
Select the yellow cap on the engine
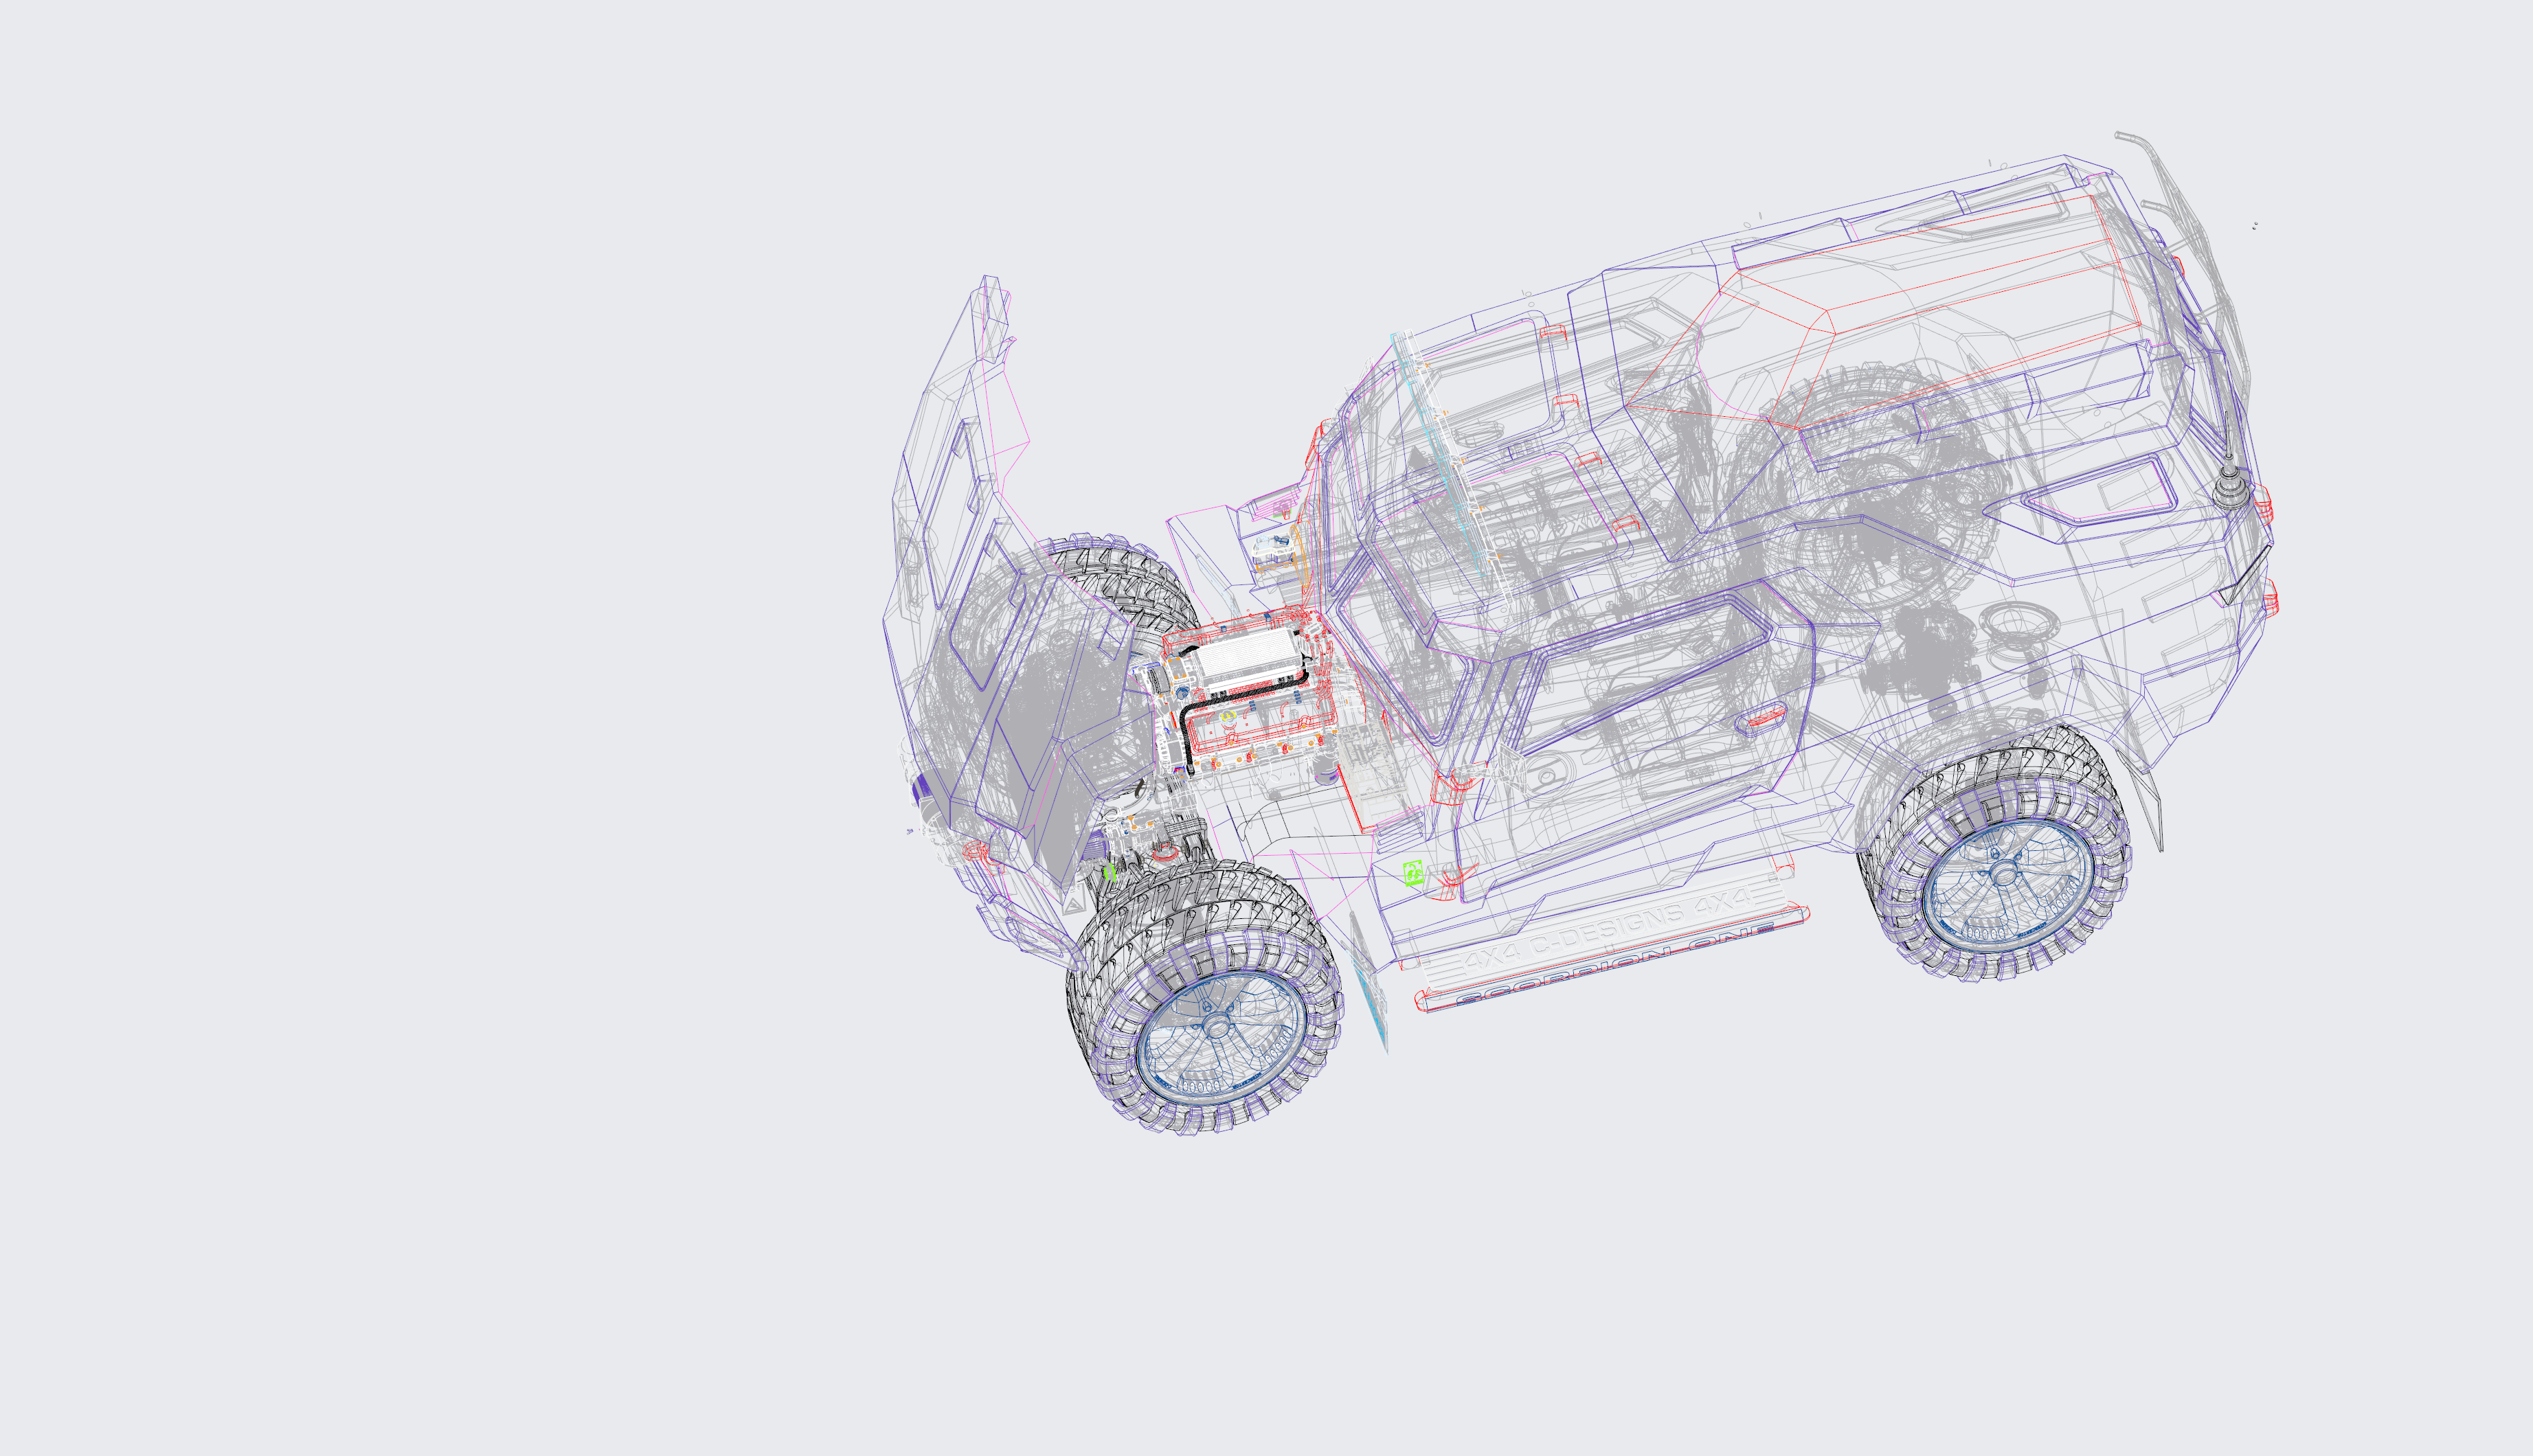(1228, 717)
